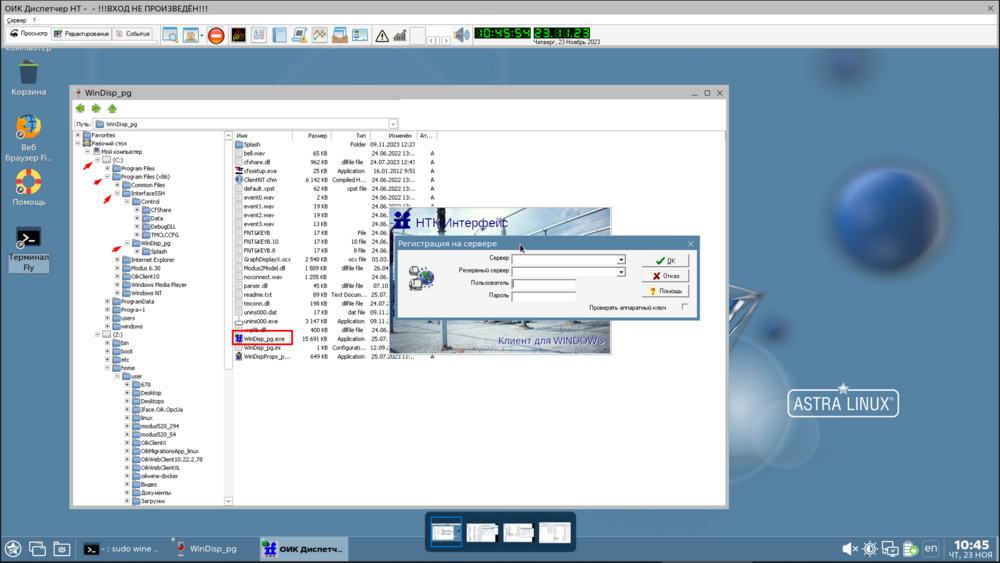Viewport: 1000px width, 563px height.
Task: Switch to the События tab
Action: click(132, 34)
